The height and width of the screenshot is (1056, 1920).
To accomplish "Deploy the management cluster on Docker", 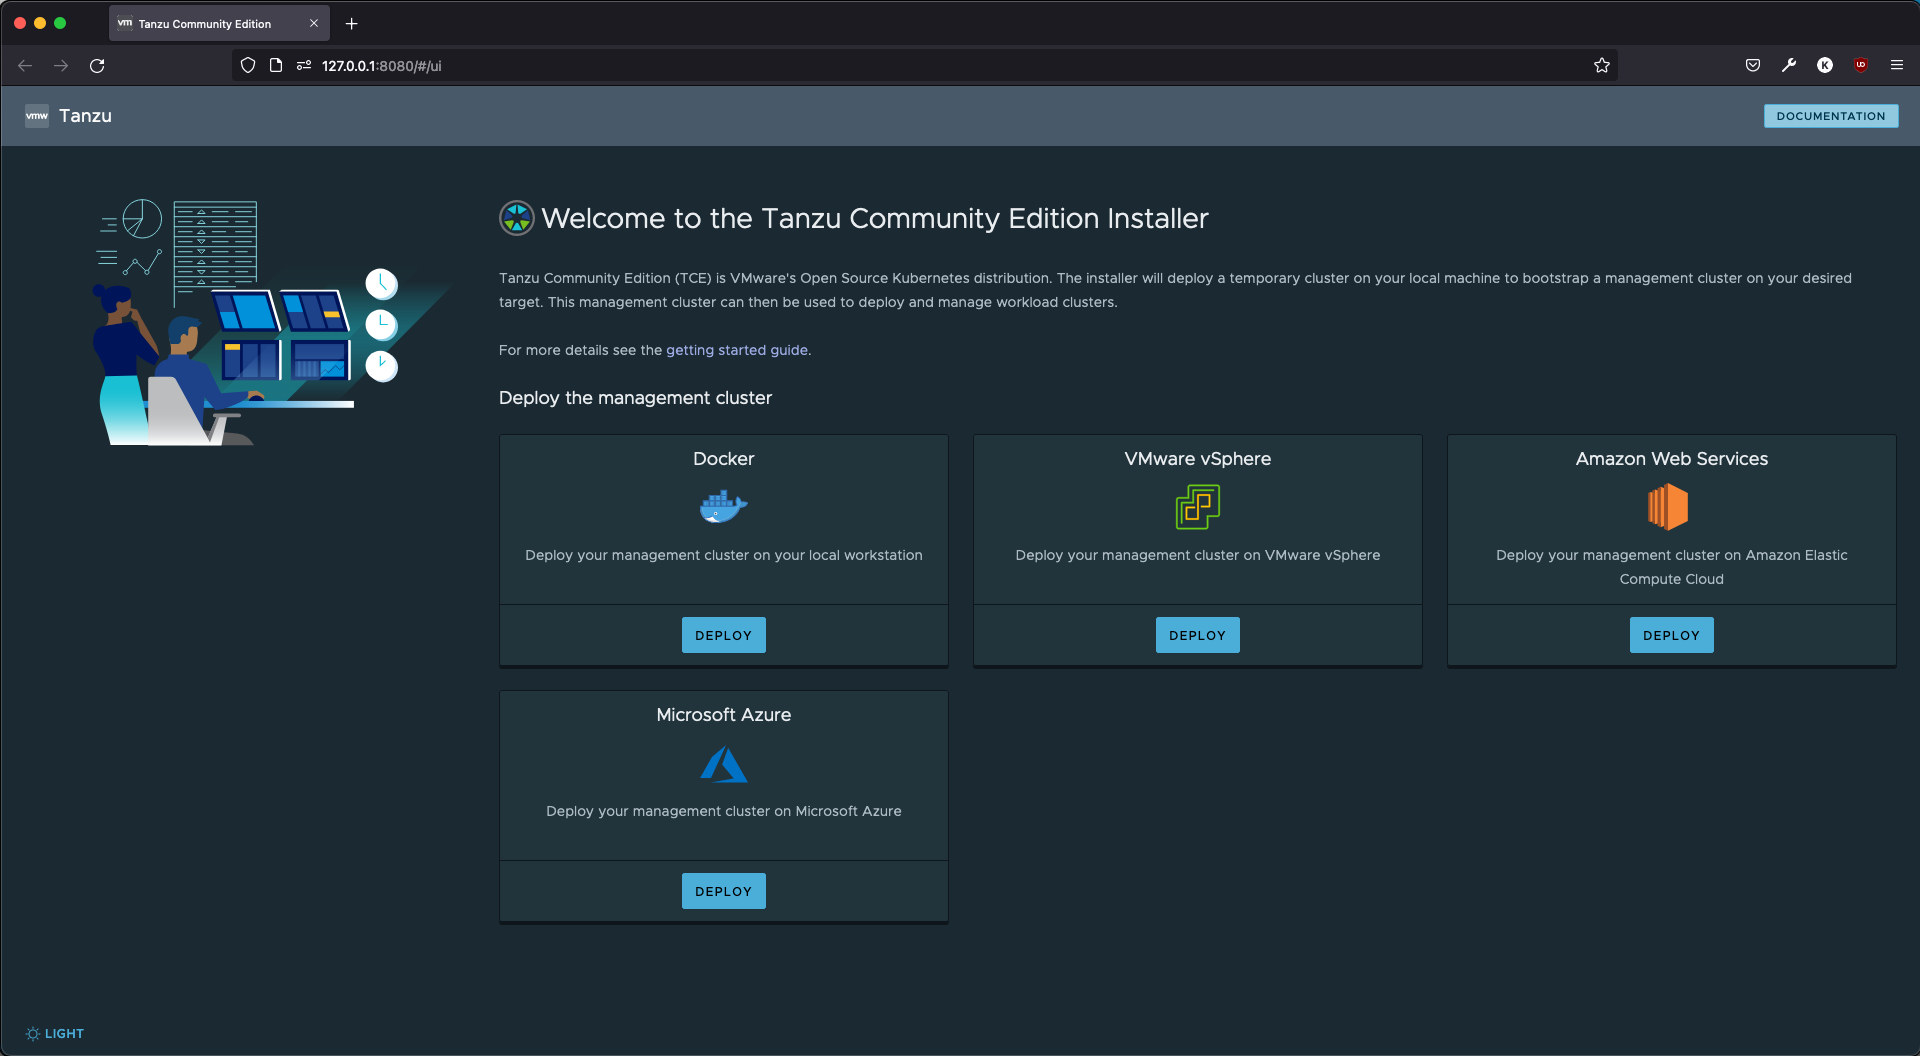I will coord(724,635).
